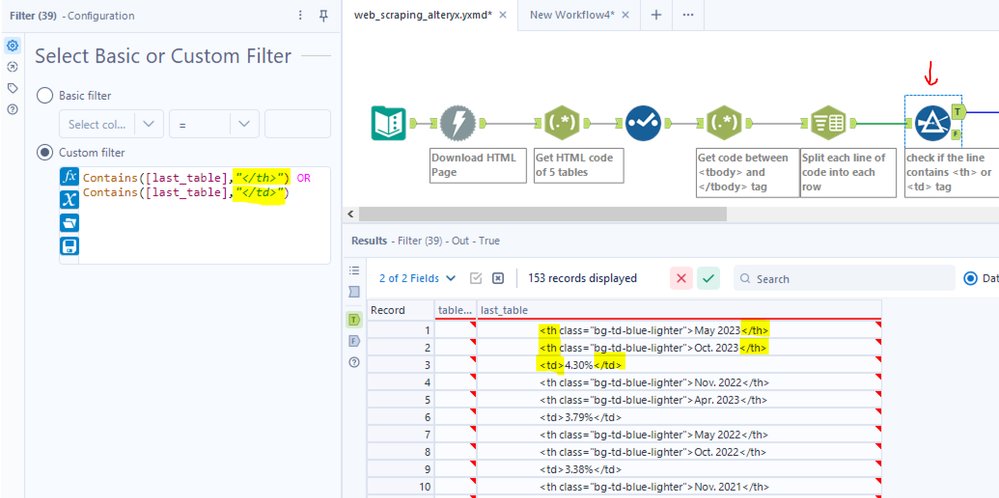Open the Help question mark icon in config sidebar
The width and height of the screenshot is (999, 498).
click(12, 109)
